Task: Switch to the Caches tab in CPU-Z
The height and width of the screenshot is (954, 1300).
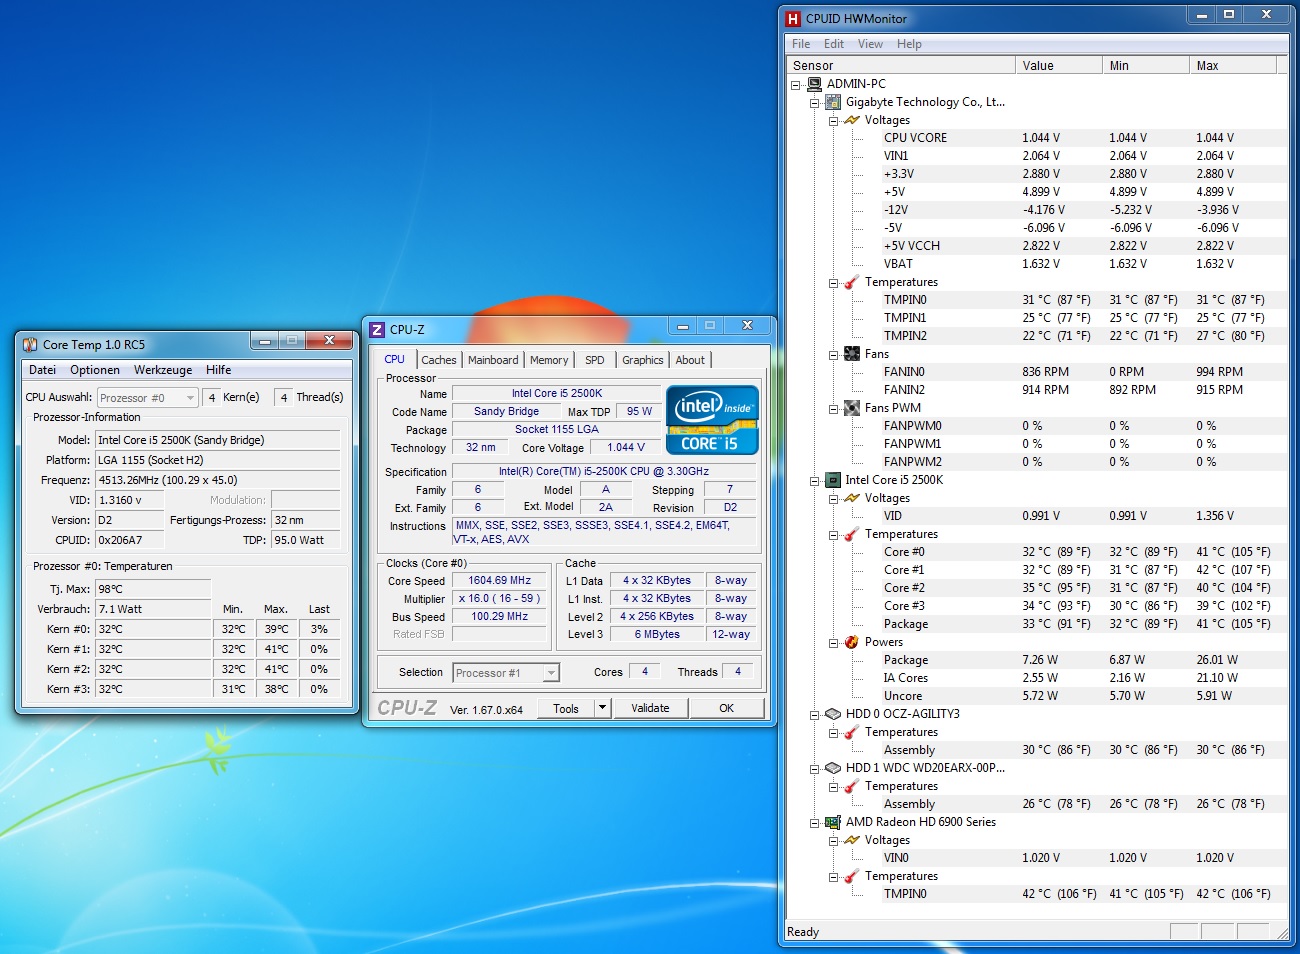Action: (x=438, y=360)
